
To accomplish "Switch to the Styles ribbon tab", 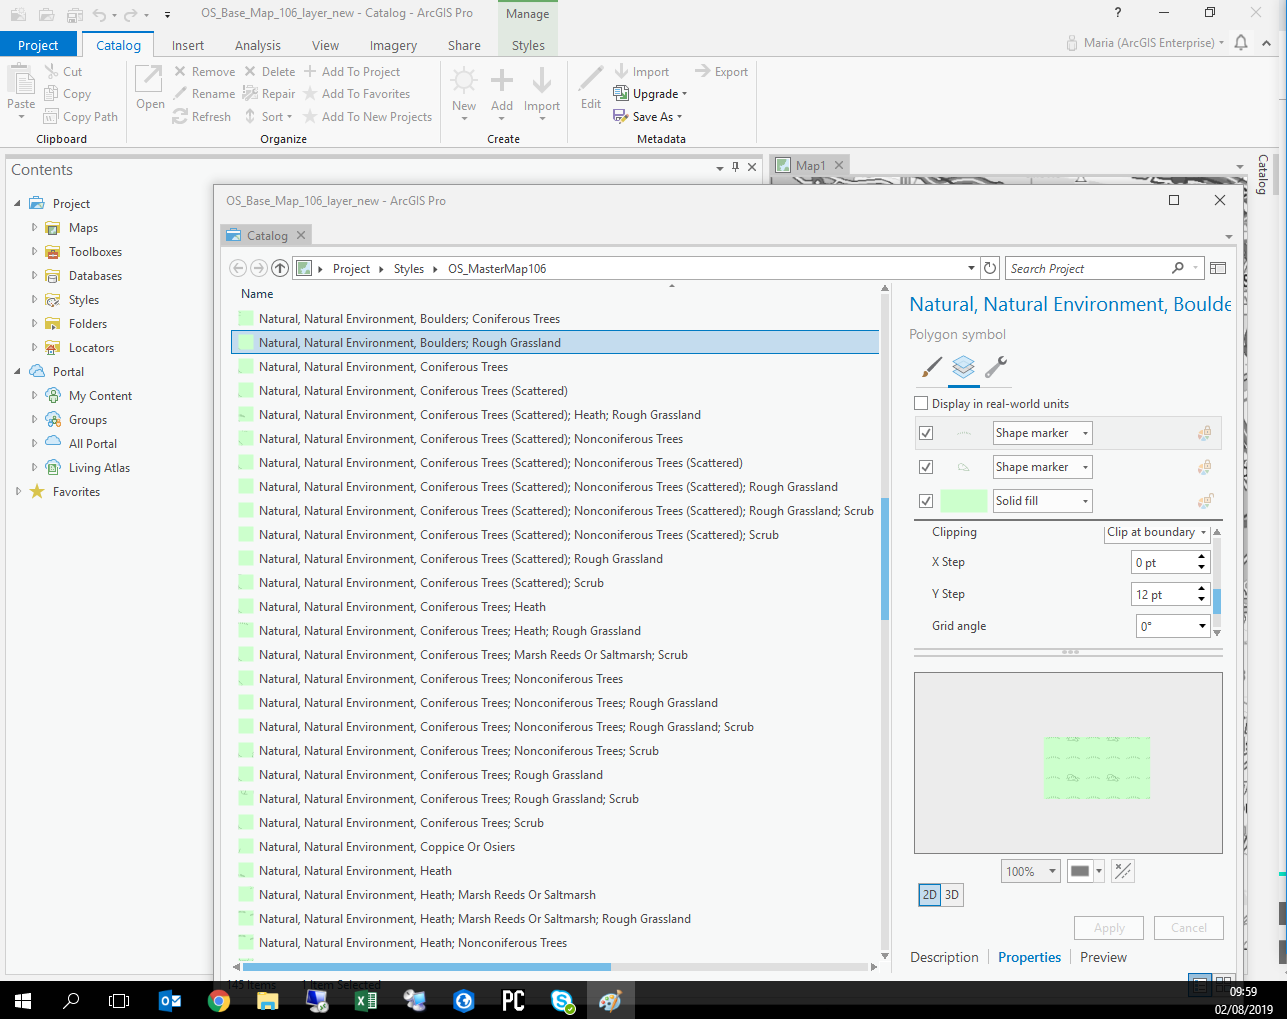I will [528, 45].
